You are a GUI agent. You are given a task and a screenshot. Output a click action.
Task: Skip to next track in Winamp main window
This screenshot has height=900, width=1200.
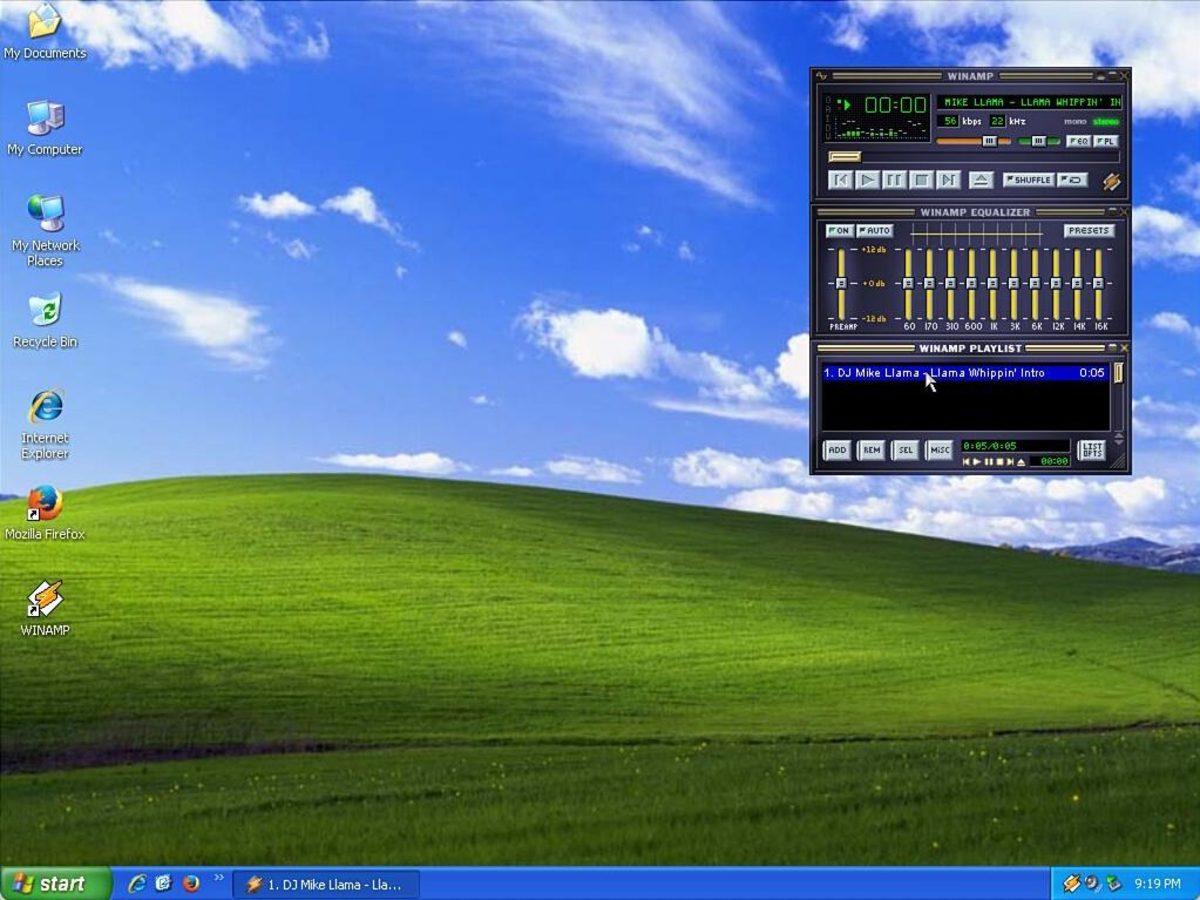pos(949,180)
